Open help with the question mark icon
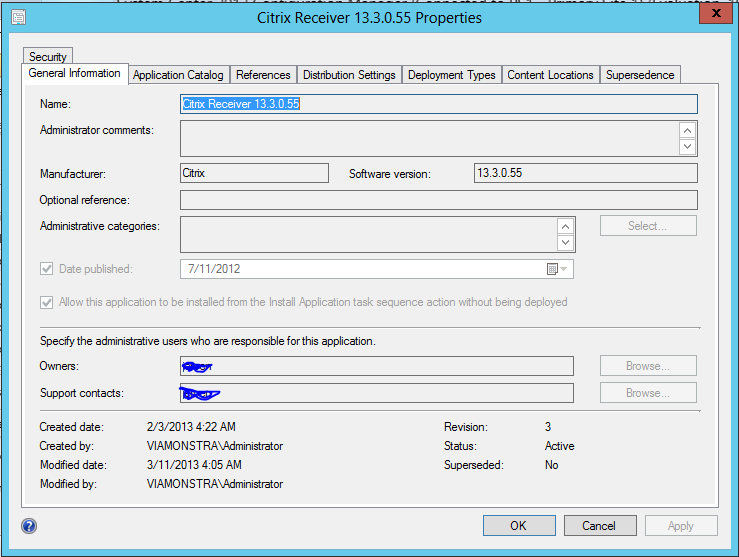 [29, 526]
